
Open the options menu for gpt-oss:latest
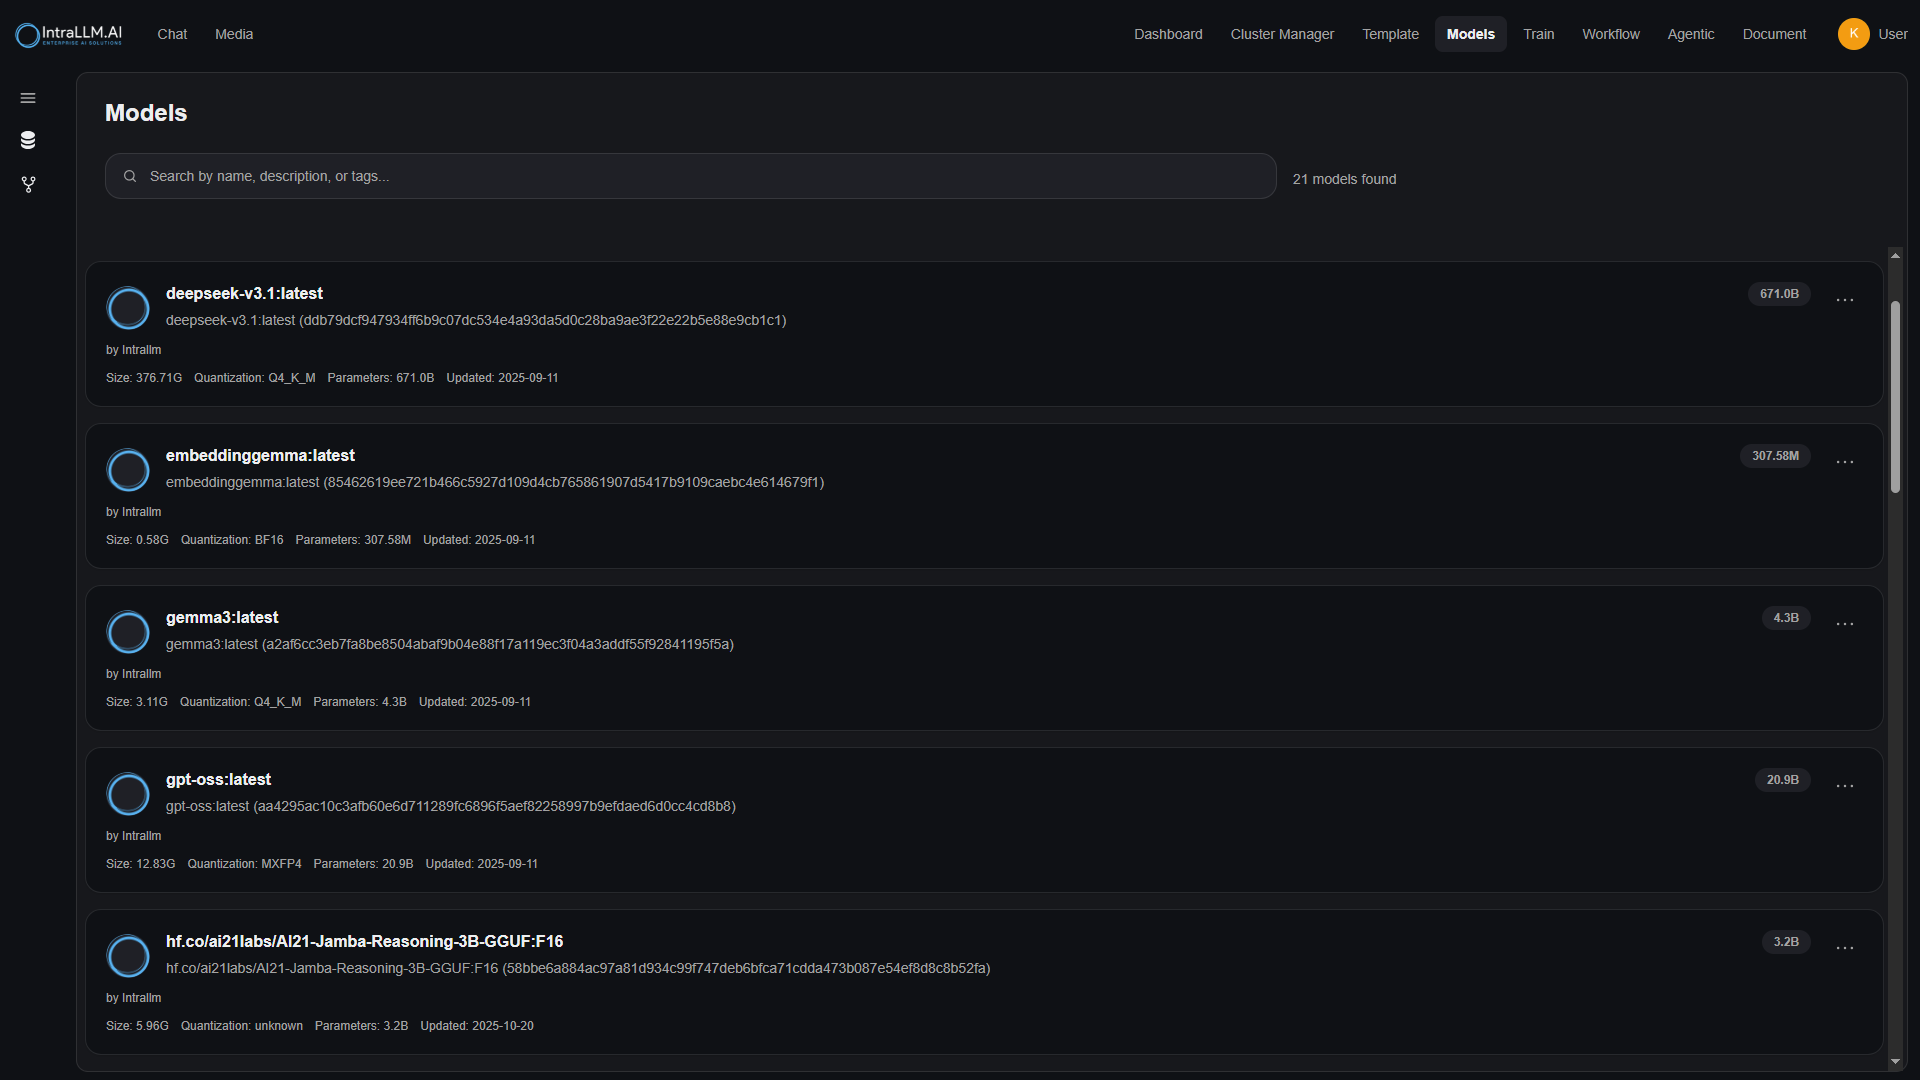[1845, 785]
